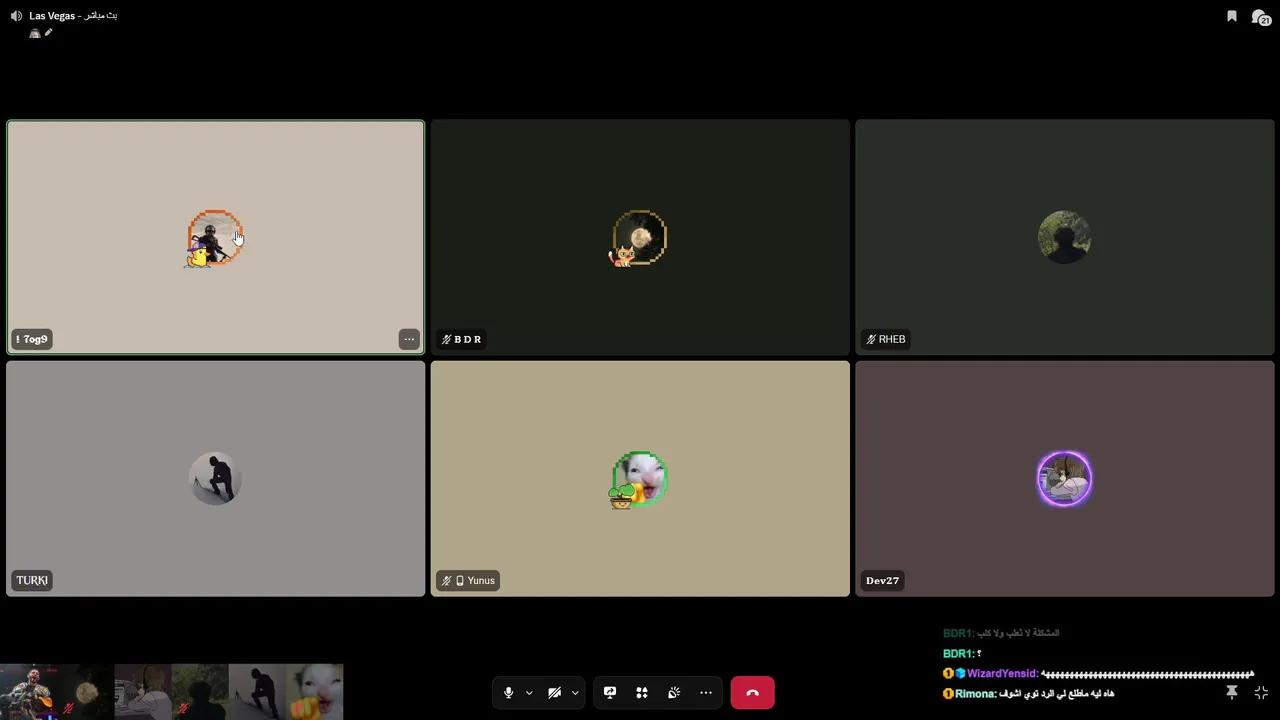Open more options on Tog9 tile

[409, 339]
